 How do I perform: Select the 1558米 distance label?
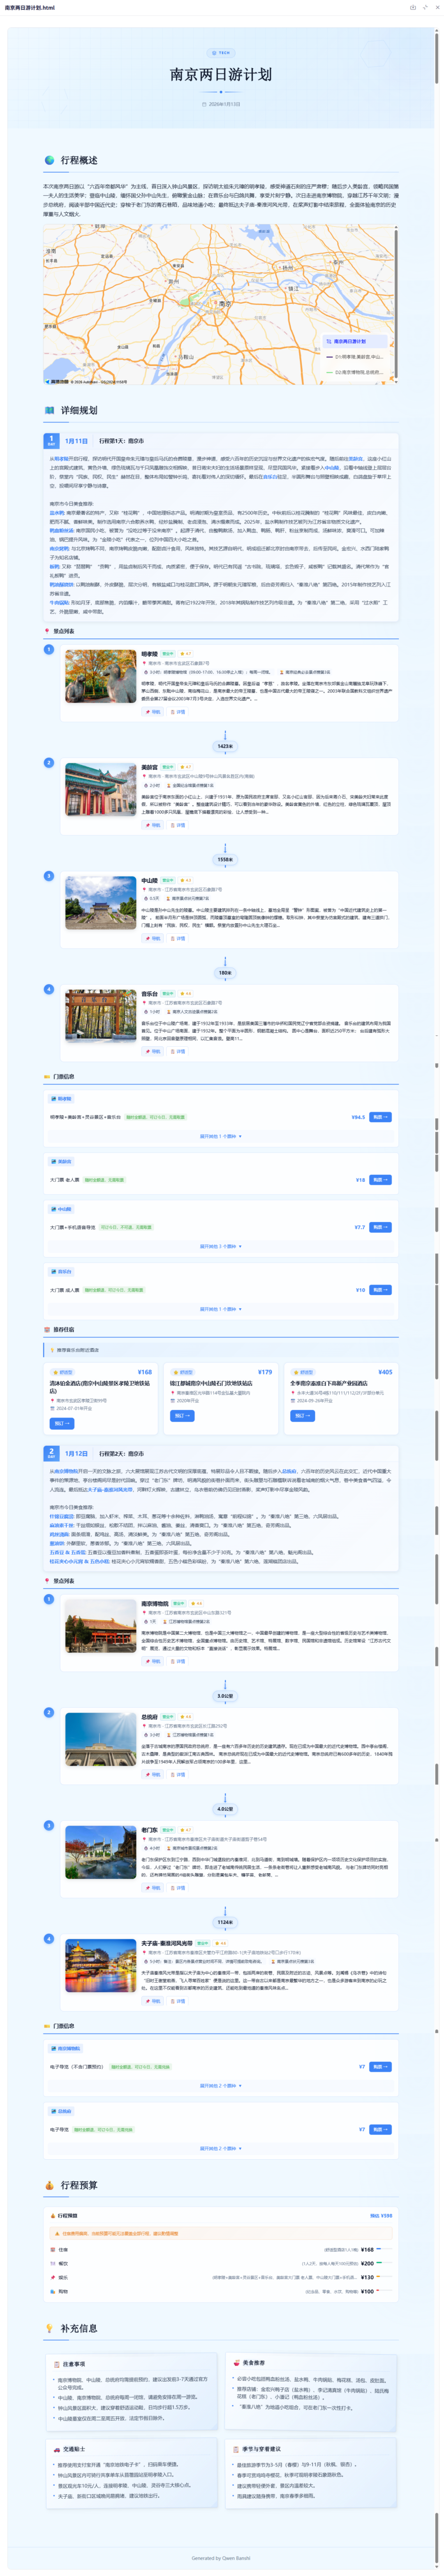(225, 860)
